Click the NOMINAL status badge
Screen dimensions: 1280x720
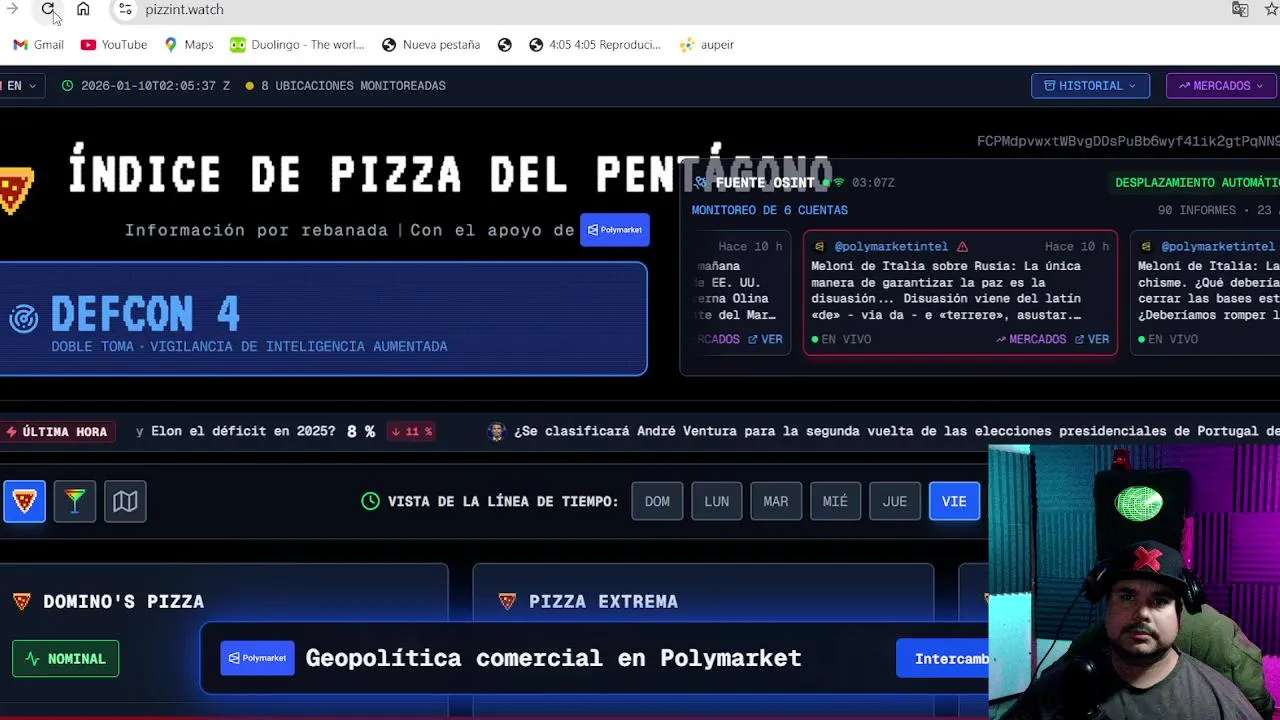pos(66,659)
